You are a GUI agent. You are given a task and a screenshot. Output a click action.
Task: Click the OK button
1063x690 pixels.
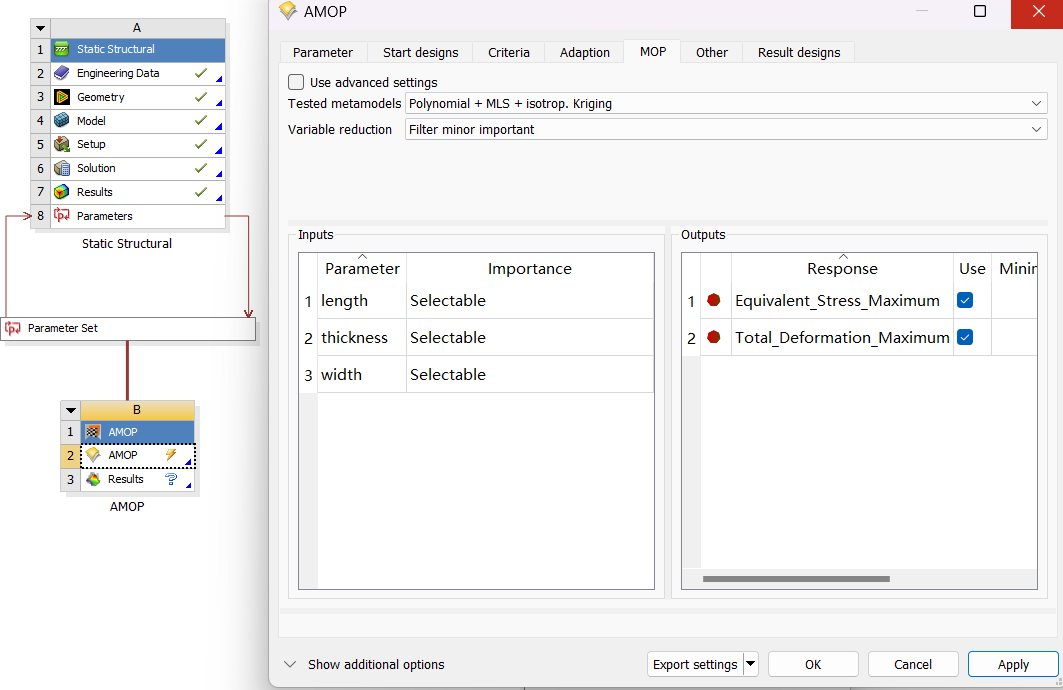[x=813, y=664]
